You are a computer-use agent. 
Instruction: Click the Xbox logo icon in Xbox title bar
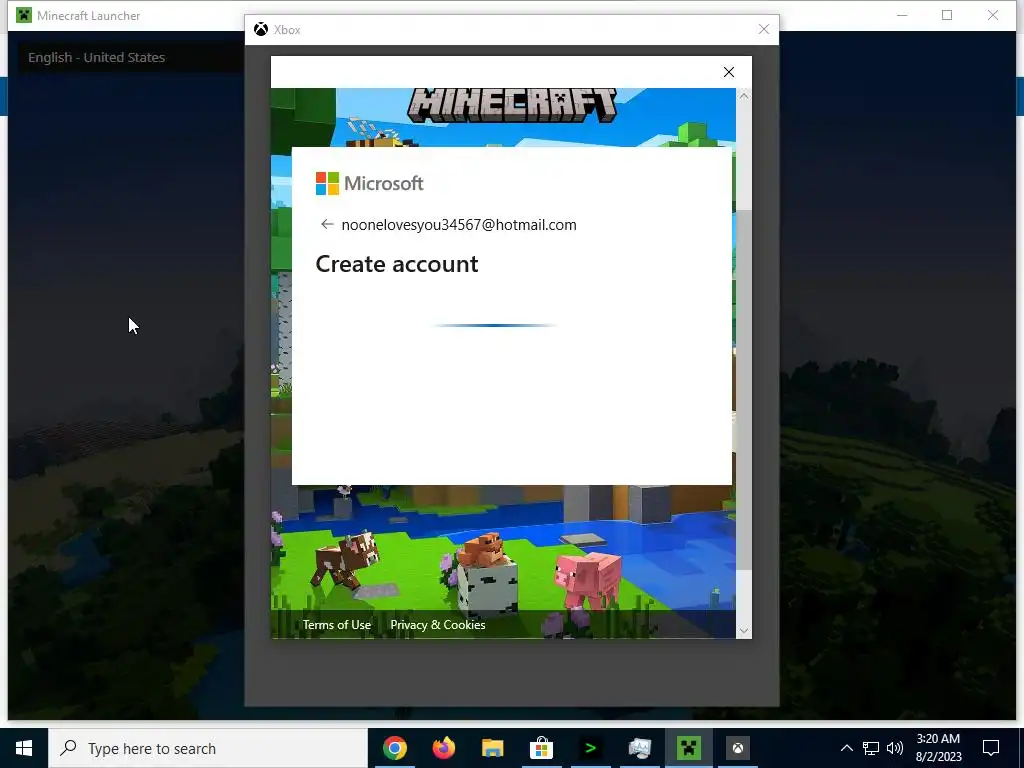pyautogui.click(x=261, y=29)
